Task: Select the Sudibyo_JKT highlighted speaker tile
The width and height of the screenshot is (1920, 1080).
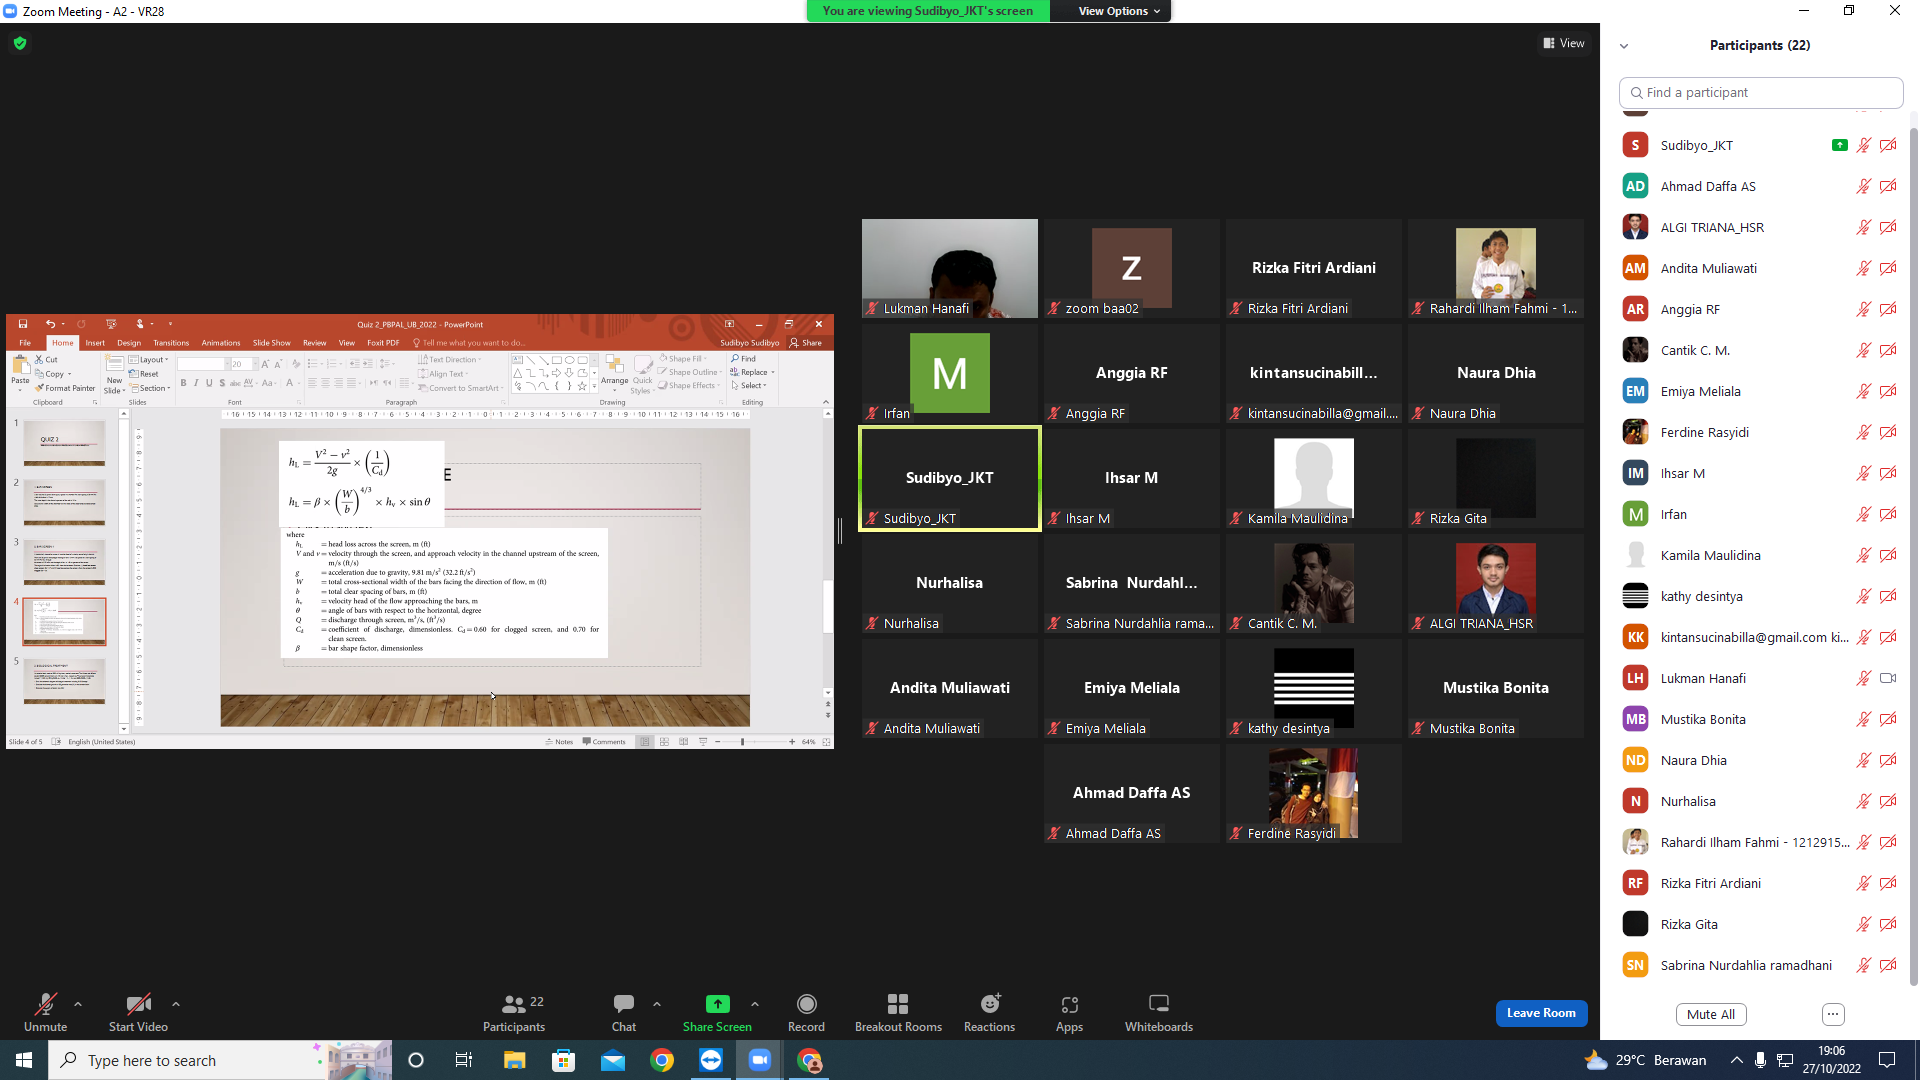Action: click(949, 478)
